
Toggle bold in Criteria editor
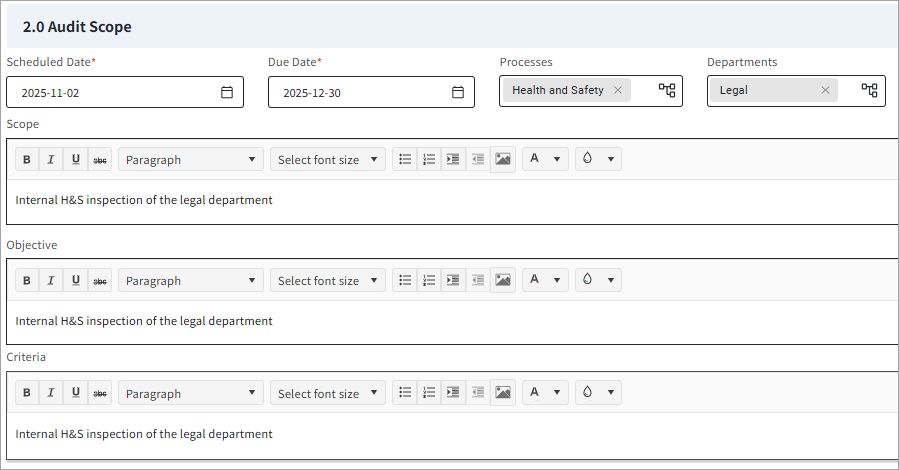pyautogui.click(x=27, y=393)
